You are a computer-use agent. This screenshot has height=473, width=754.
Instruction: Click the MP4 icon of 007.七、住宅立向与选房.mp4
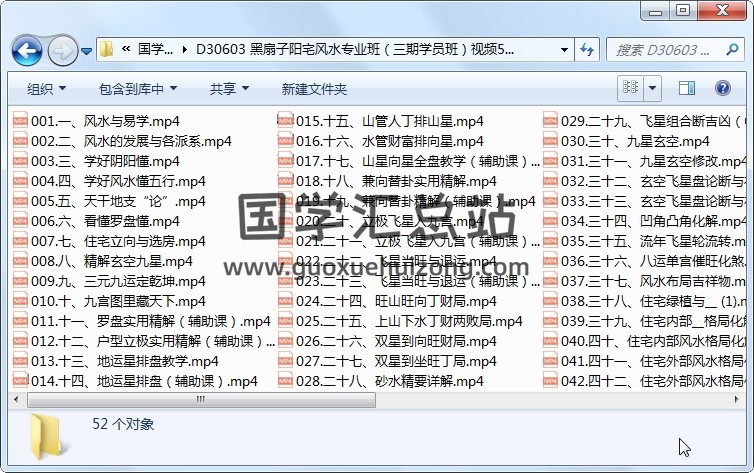click(x=20, y=241)
